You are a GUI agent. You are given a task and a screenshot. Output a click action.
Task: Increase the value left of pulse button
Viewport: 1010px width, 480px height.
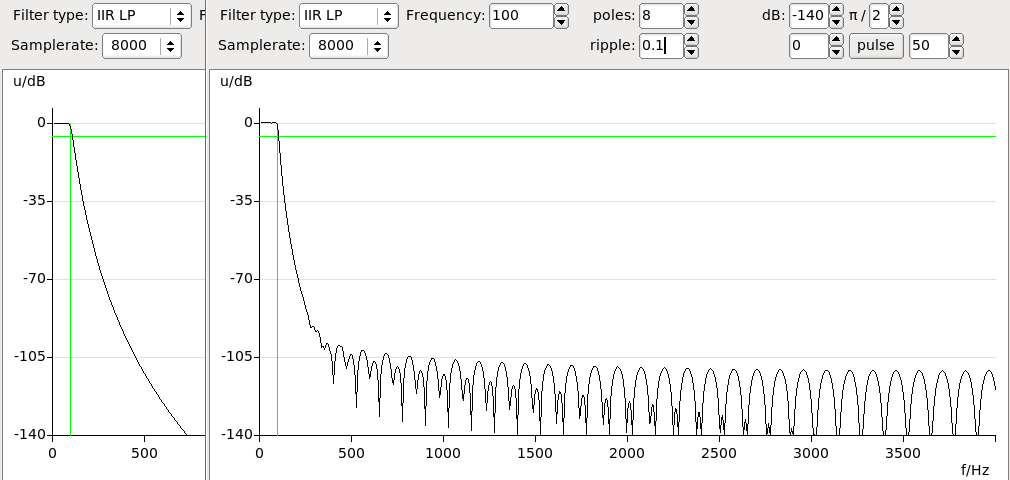click(836, 40)
